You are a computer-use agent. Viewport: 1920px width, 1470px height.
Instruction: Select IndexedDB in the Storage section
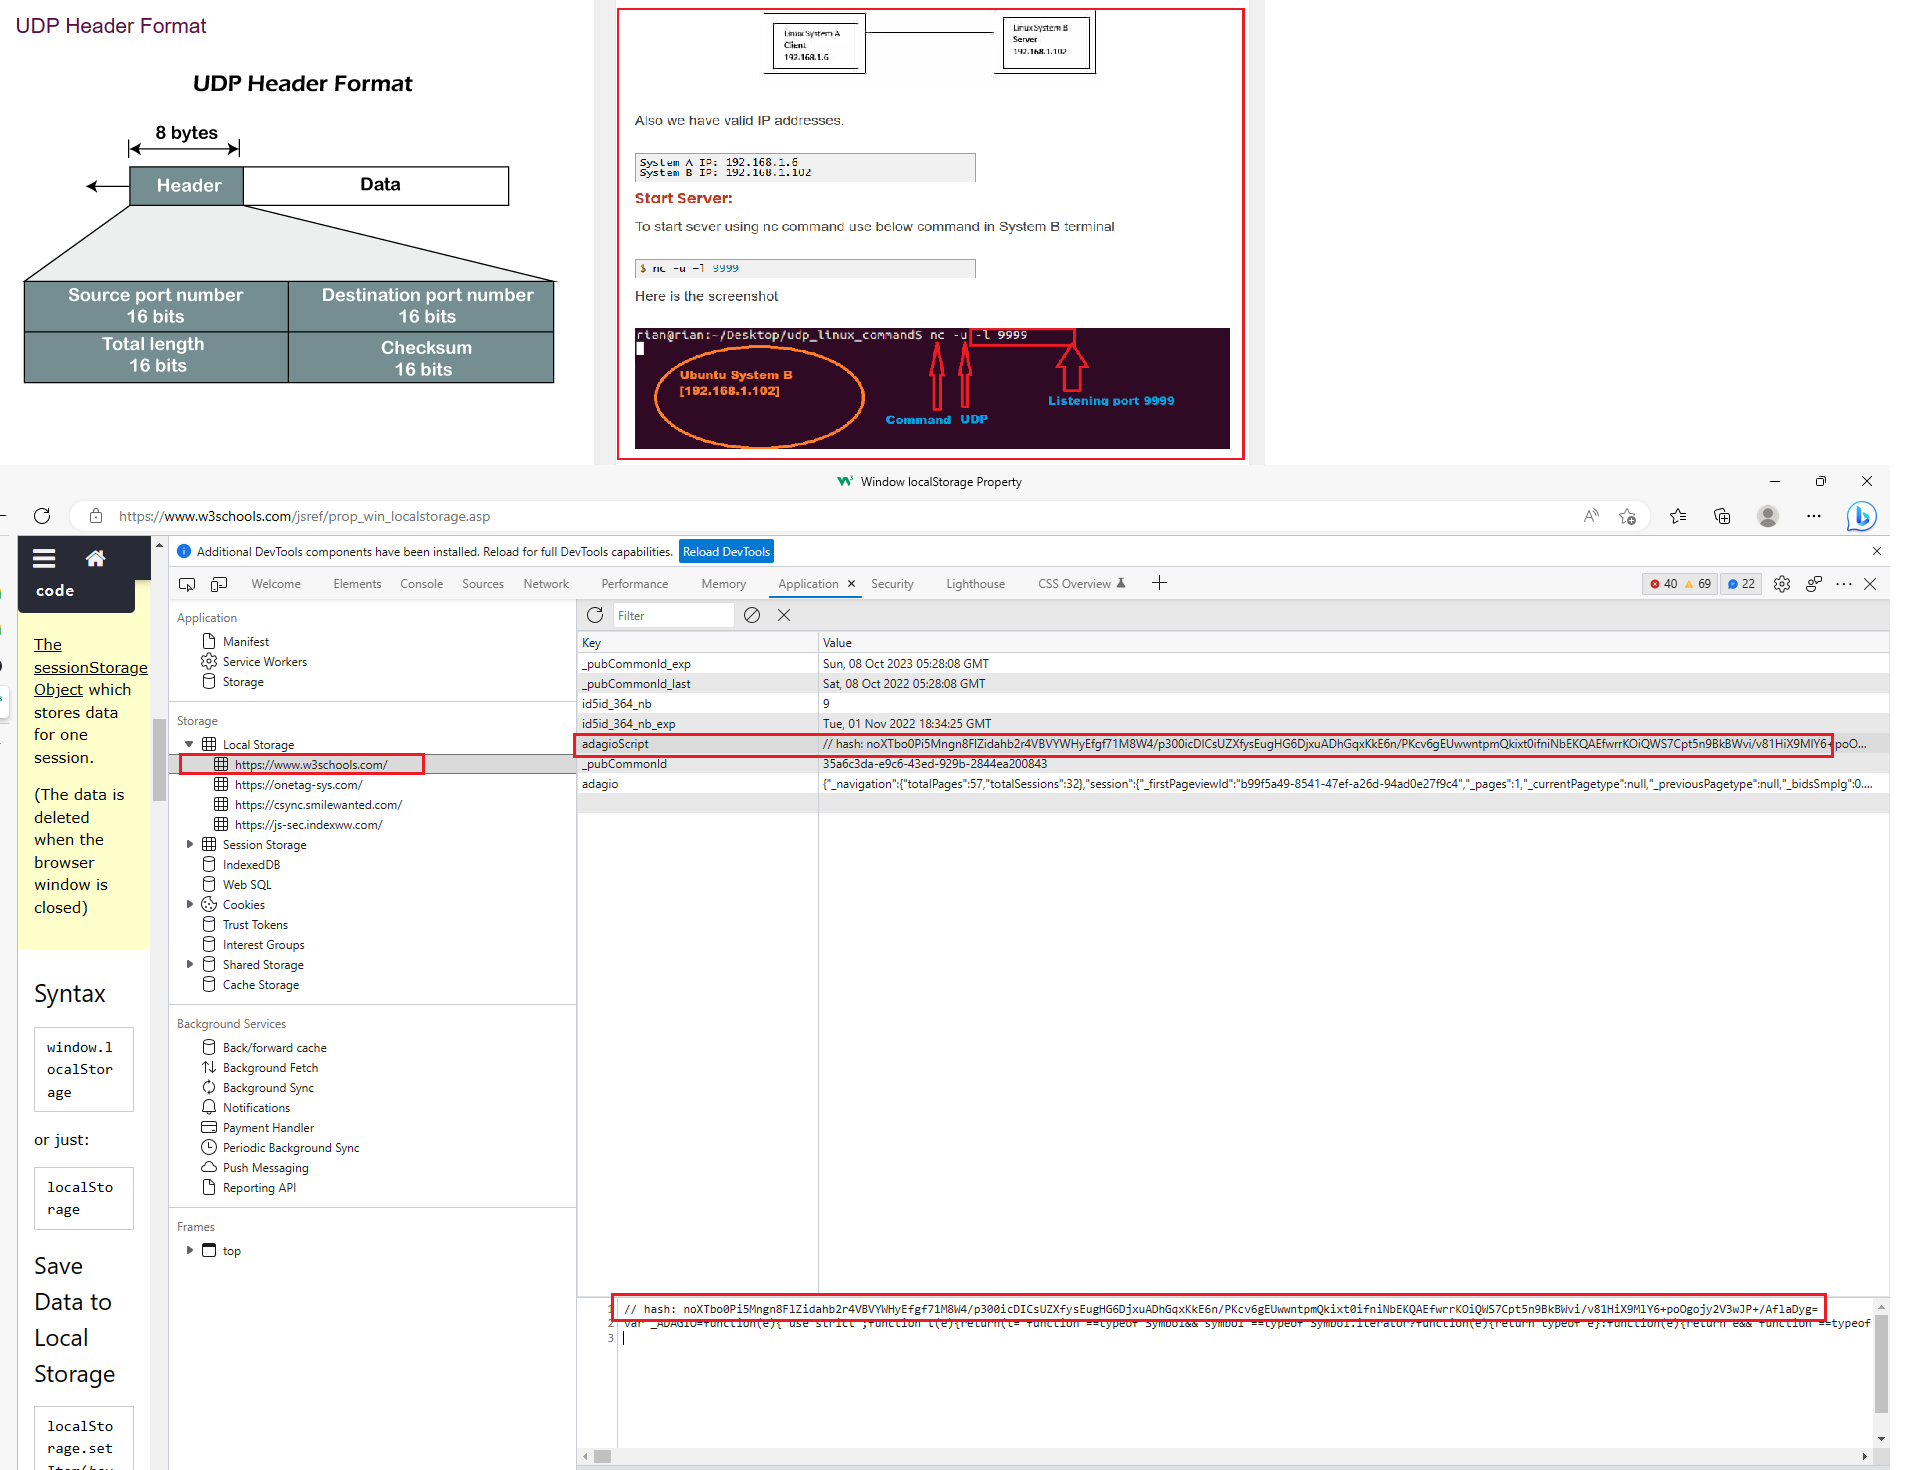click(x=251, y=865)
